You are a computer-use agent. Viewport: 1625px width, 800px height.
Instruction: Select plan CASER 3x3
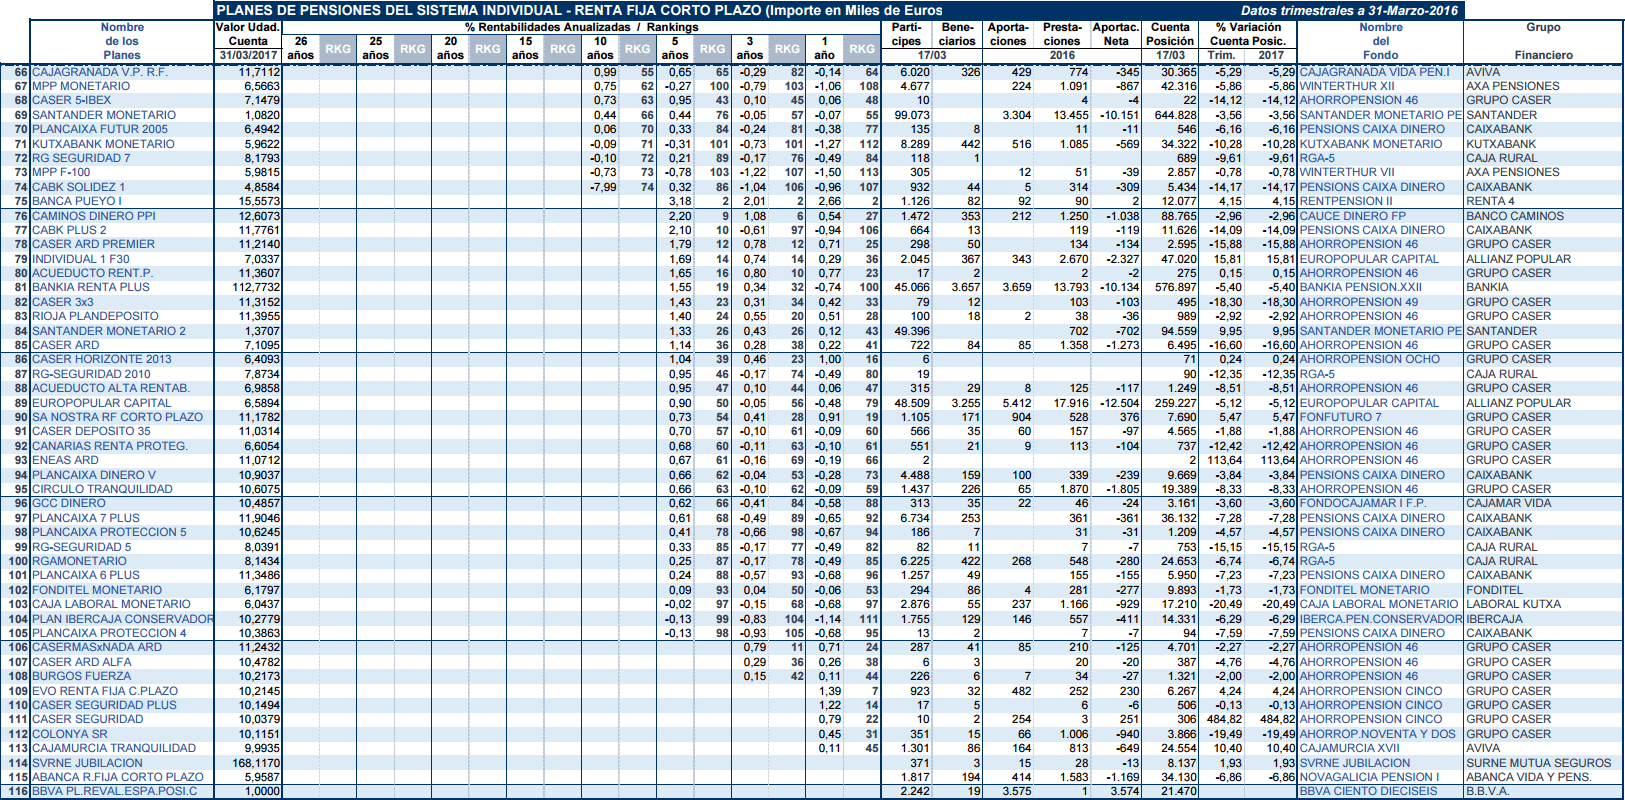click(63, 302)
